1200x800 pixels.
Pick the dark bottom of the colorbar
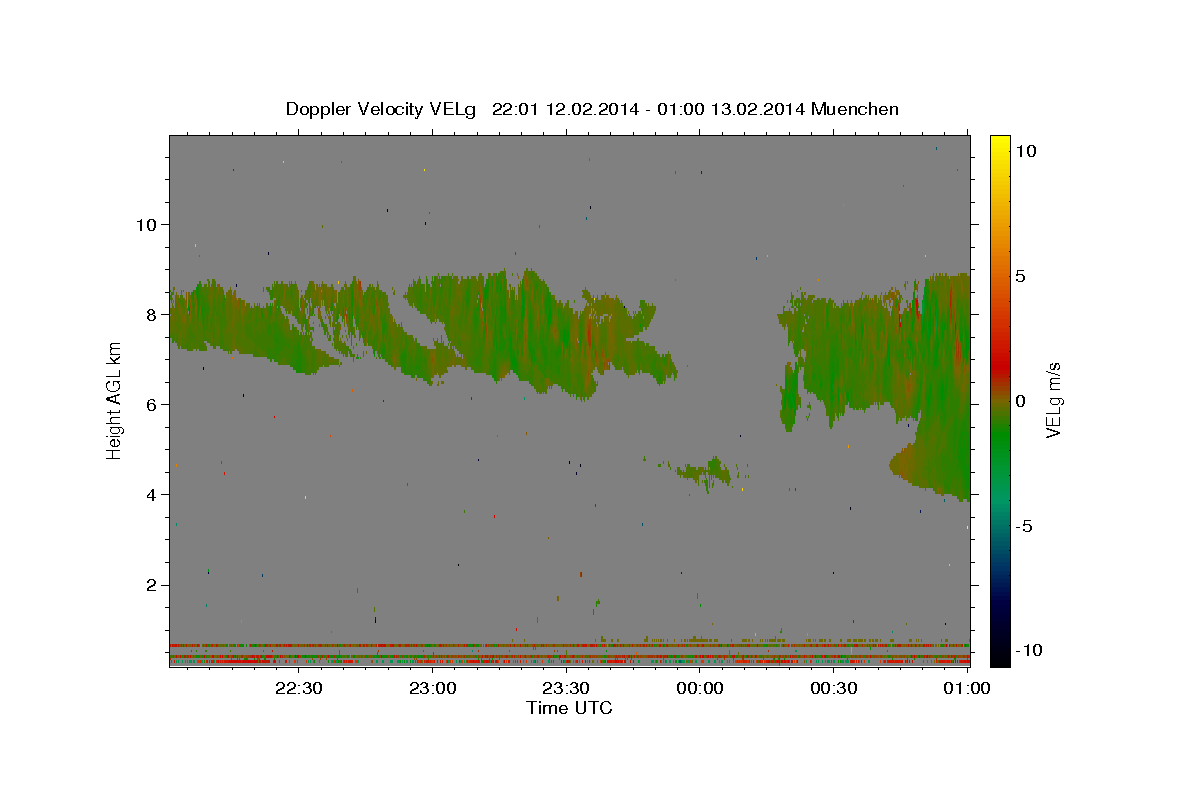point(1000,650)
